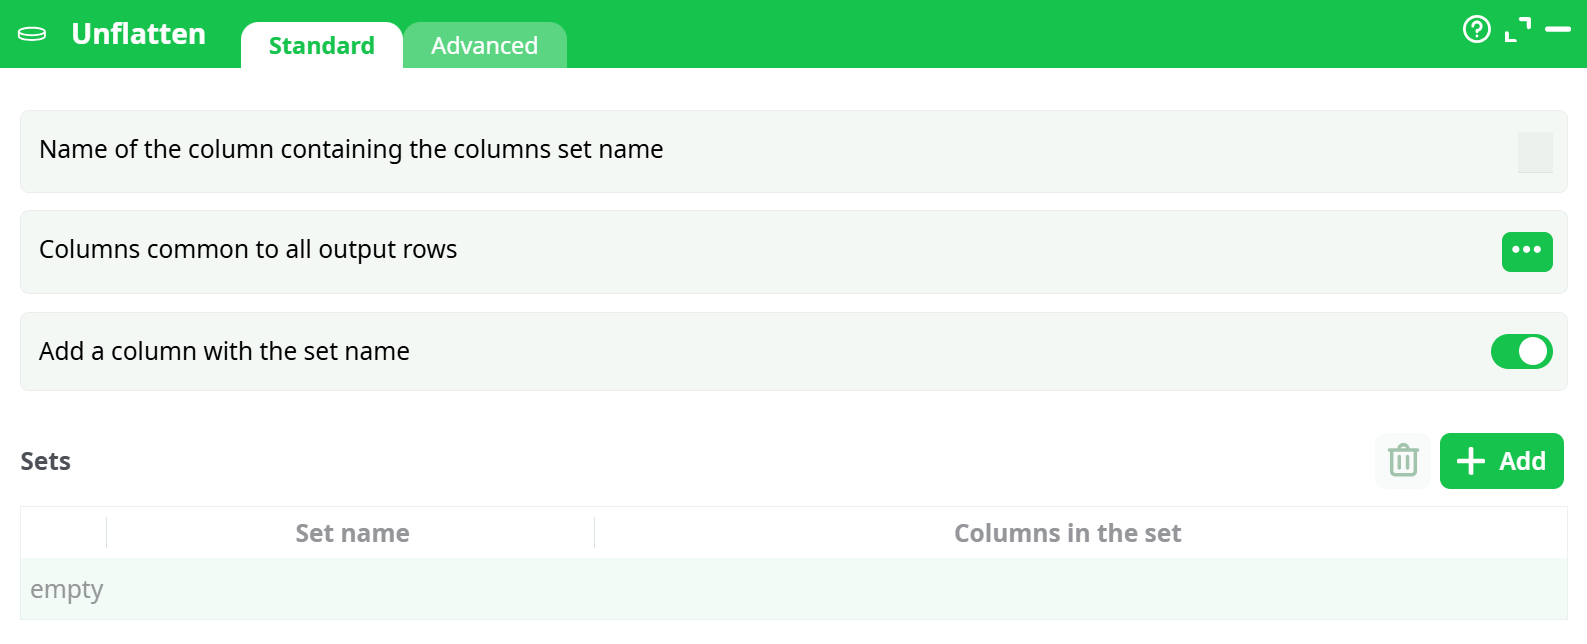Click the column set name input box
Screen dimensions: 1587x644
(x=1534, y=152)
